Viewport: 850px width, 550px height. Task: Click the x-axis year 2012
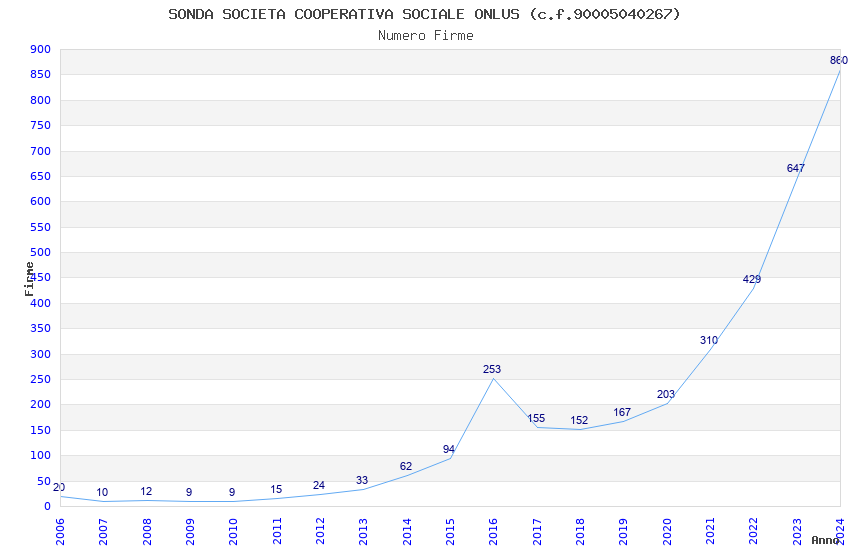(x=320, y=531)
